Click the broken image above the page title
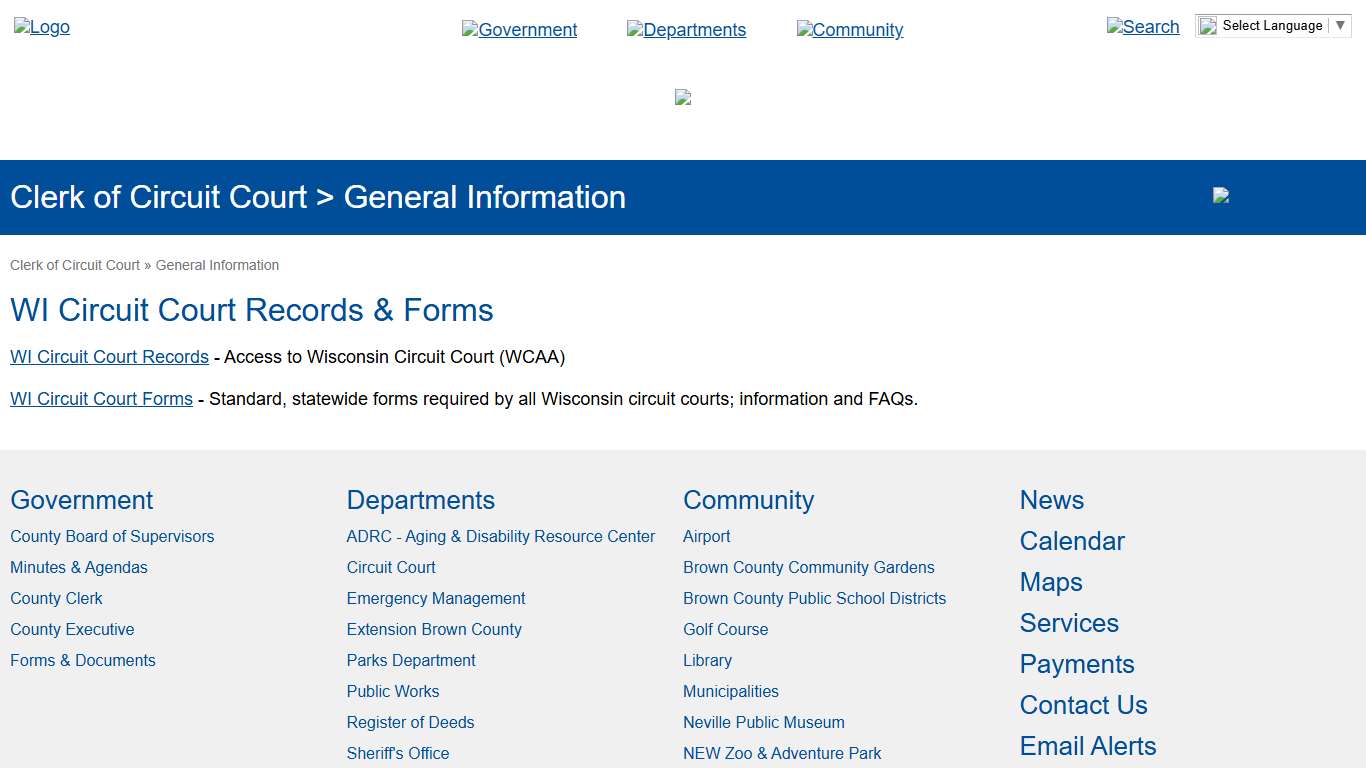Screen dimensions: 1366x768 point(682,97)
